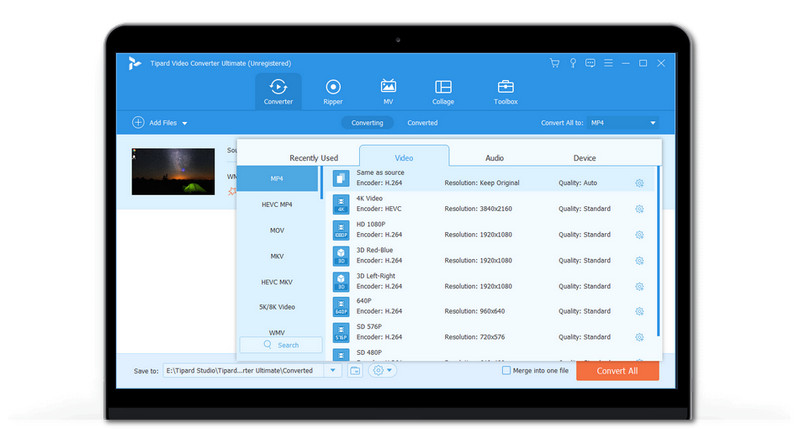
Task: Choose WMV in the format list
Action: [x=278, y=332]
